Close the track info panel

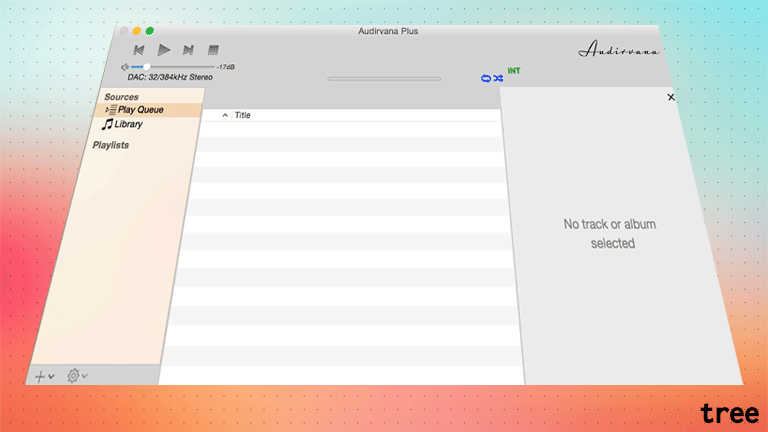tap(671, 97)
